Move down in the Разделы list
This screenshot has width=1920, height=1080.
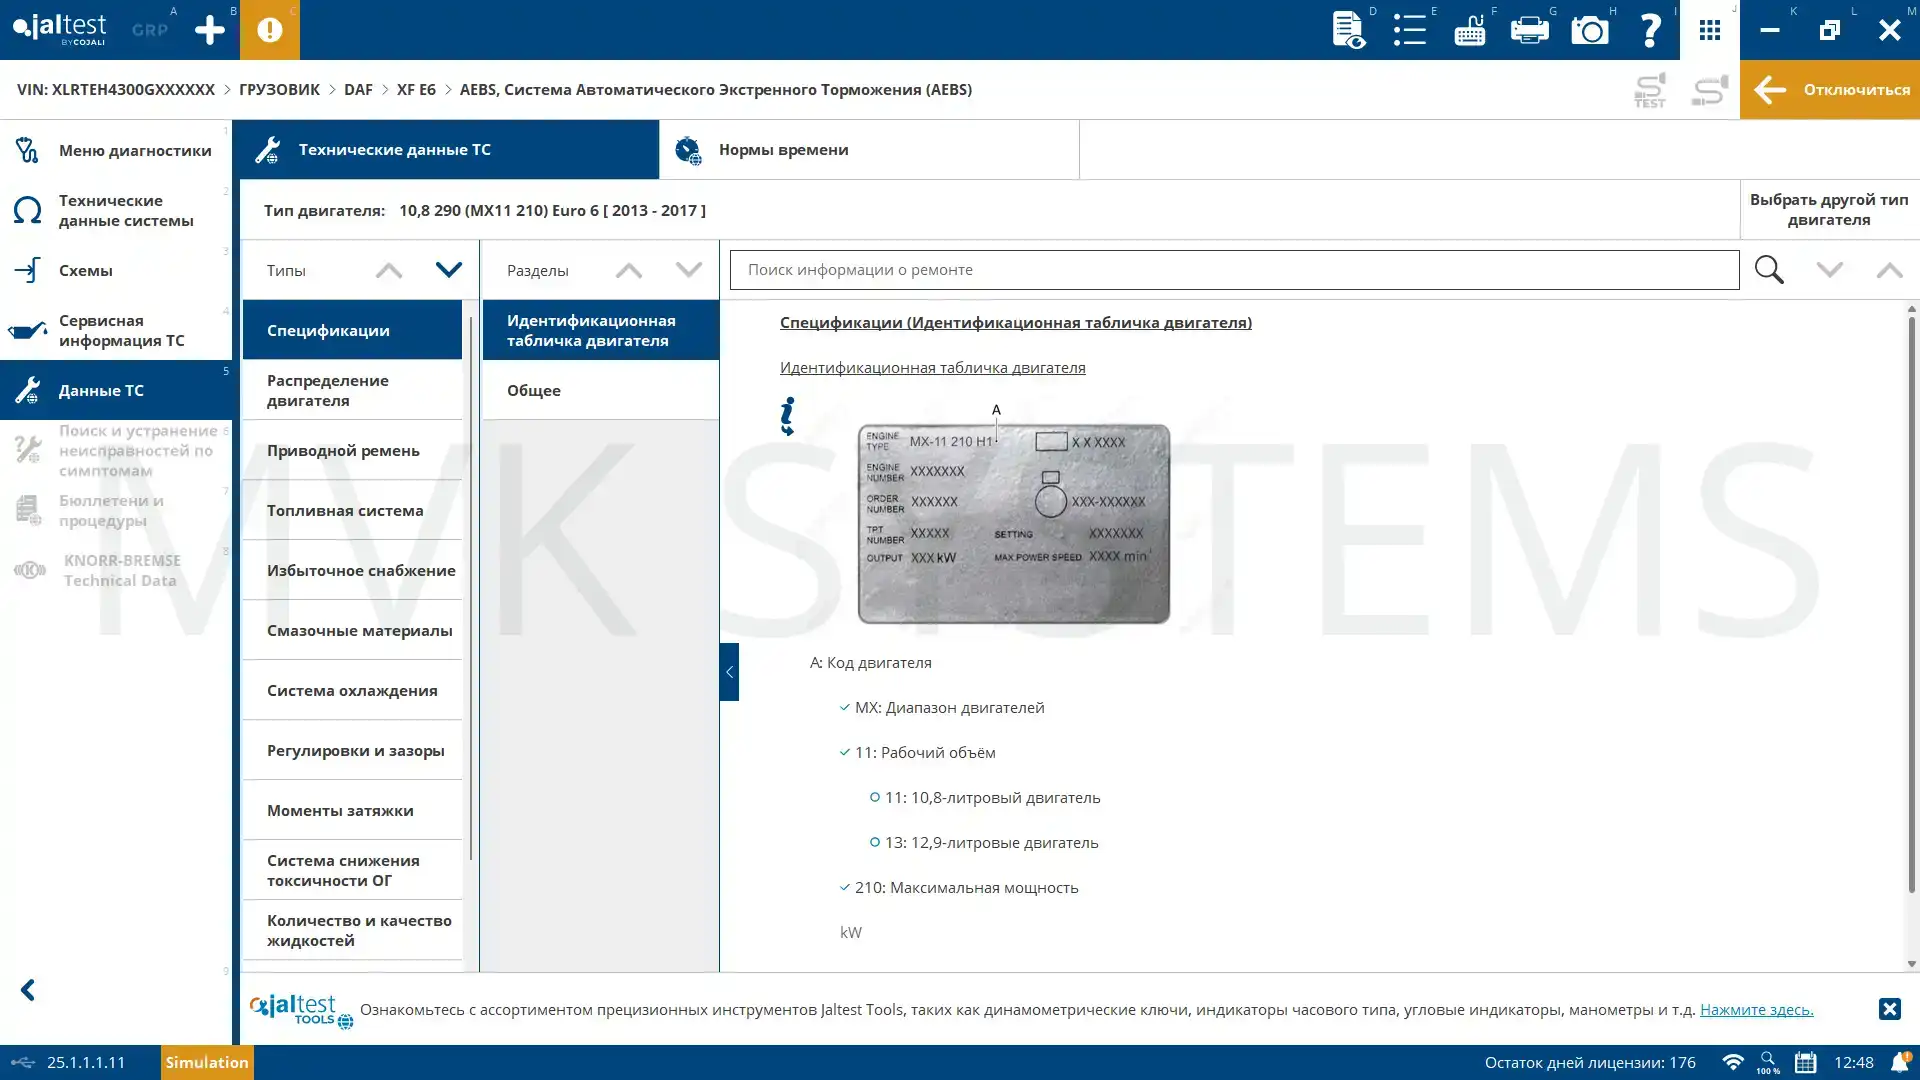689,270
